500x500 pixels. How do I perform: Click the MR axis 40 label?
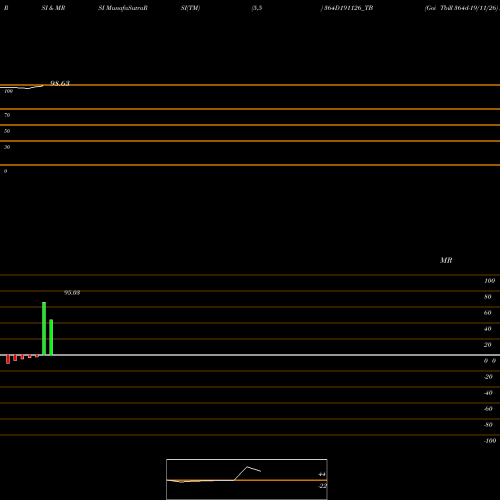point(488,329)
